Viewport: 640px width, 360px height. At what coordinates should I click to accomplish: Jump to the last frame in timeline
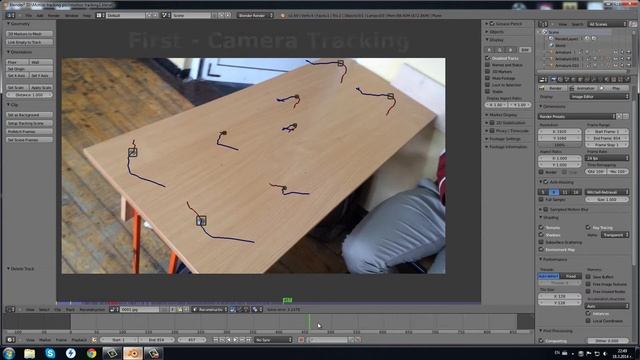249,340
